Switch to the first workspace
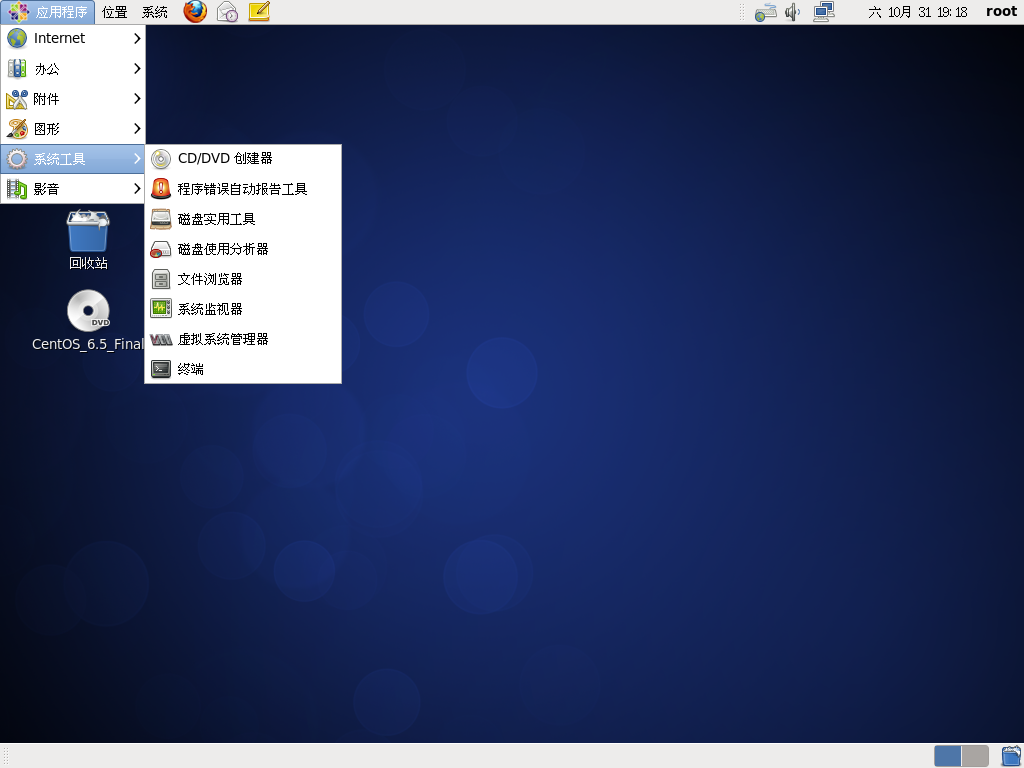Image resolution: width=1024 pixels, height=768 pixels. (x=948, y=756)
